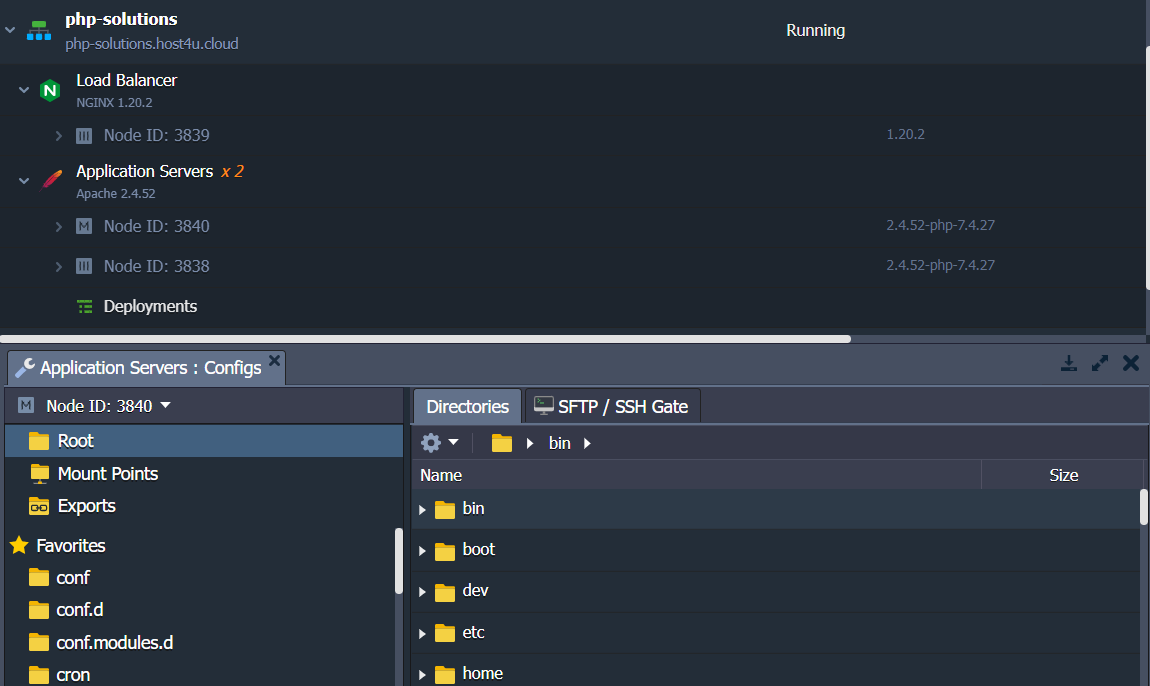Click the NGINX Load Balancer icon
The width and height of the screenshot is (1150, 686).
[x=49, y=90]
